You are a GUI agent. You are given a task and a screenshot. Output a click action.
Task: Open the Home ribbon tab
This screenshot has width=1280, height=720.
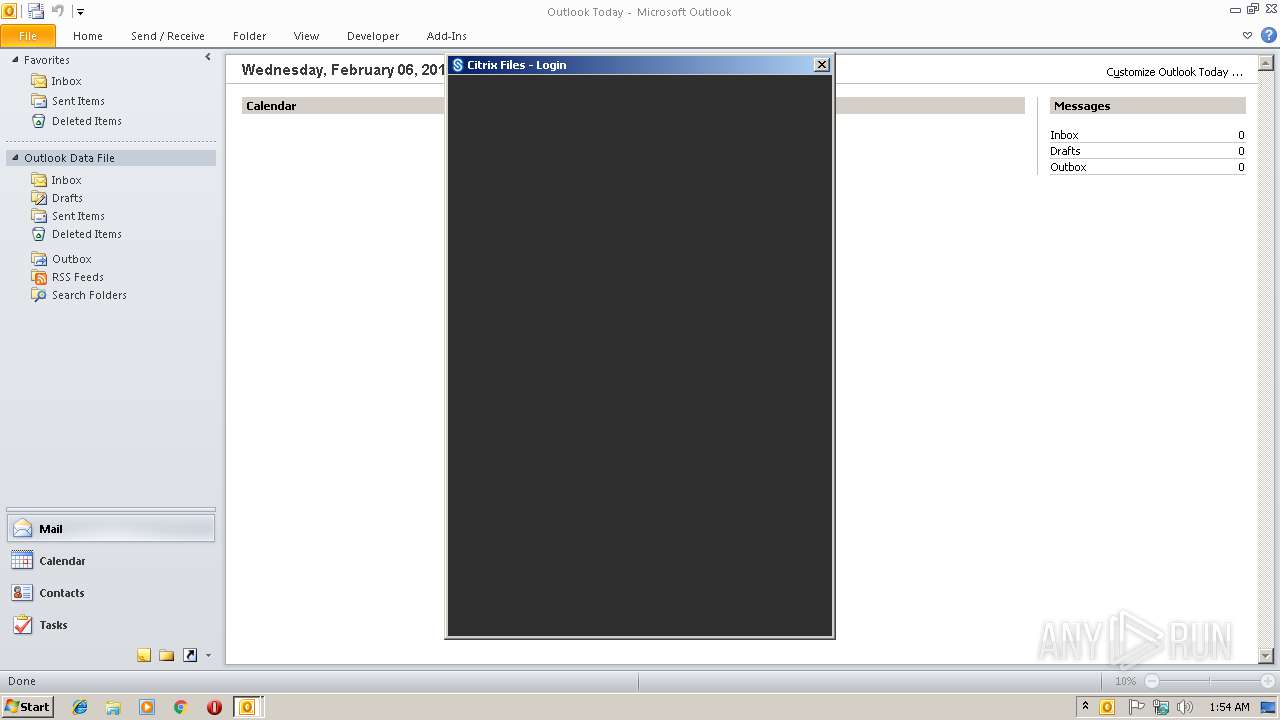[x=88, y=36]
